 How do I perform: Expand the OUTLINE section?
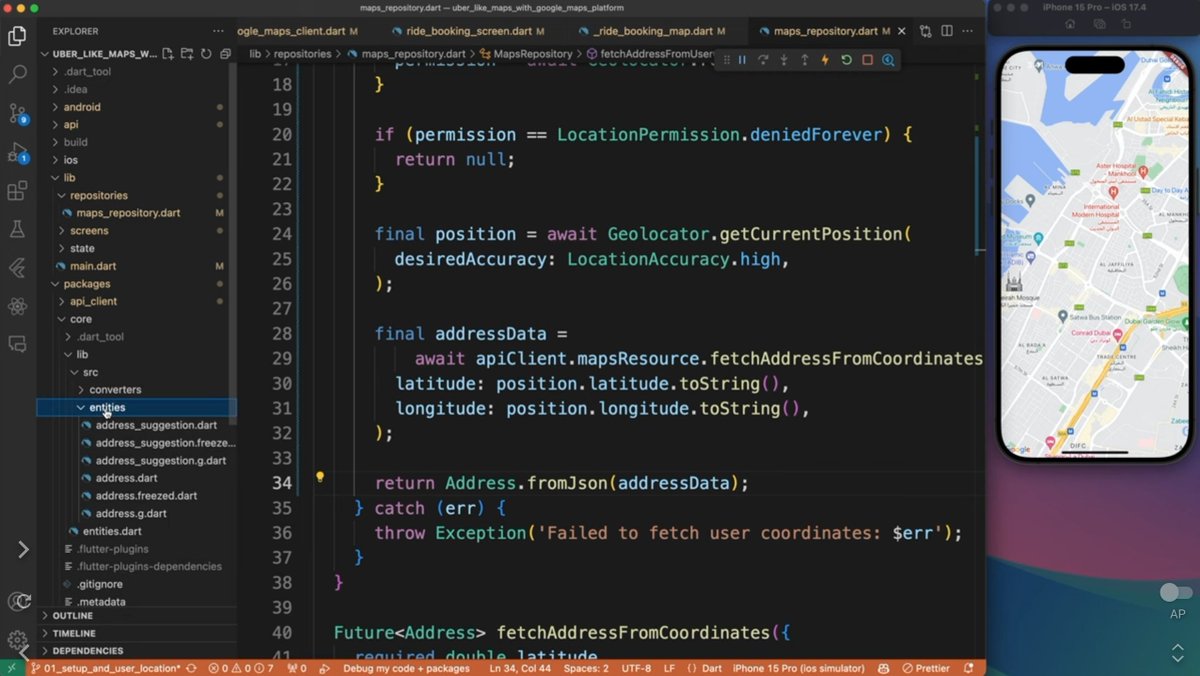[x=136, y=616]
